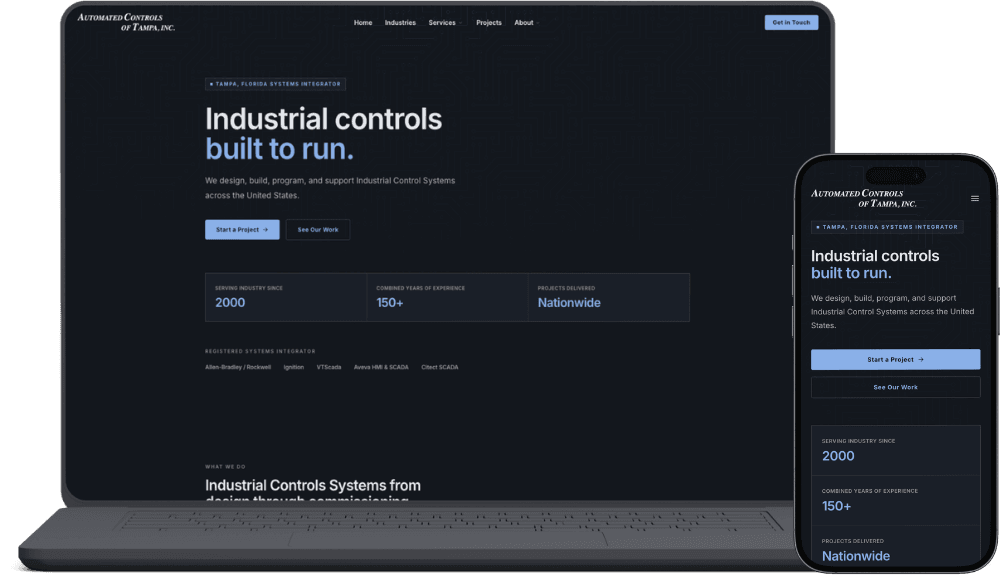Open the Industries nav item on laptop
The width and height of the screenshot is (1000, 575).
(400, 22)
